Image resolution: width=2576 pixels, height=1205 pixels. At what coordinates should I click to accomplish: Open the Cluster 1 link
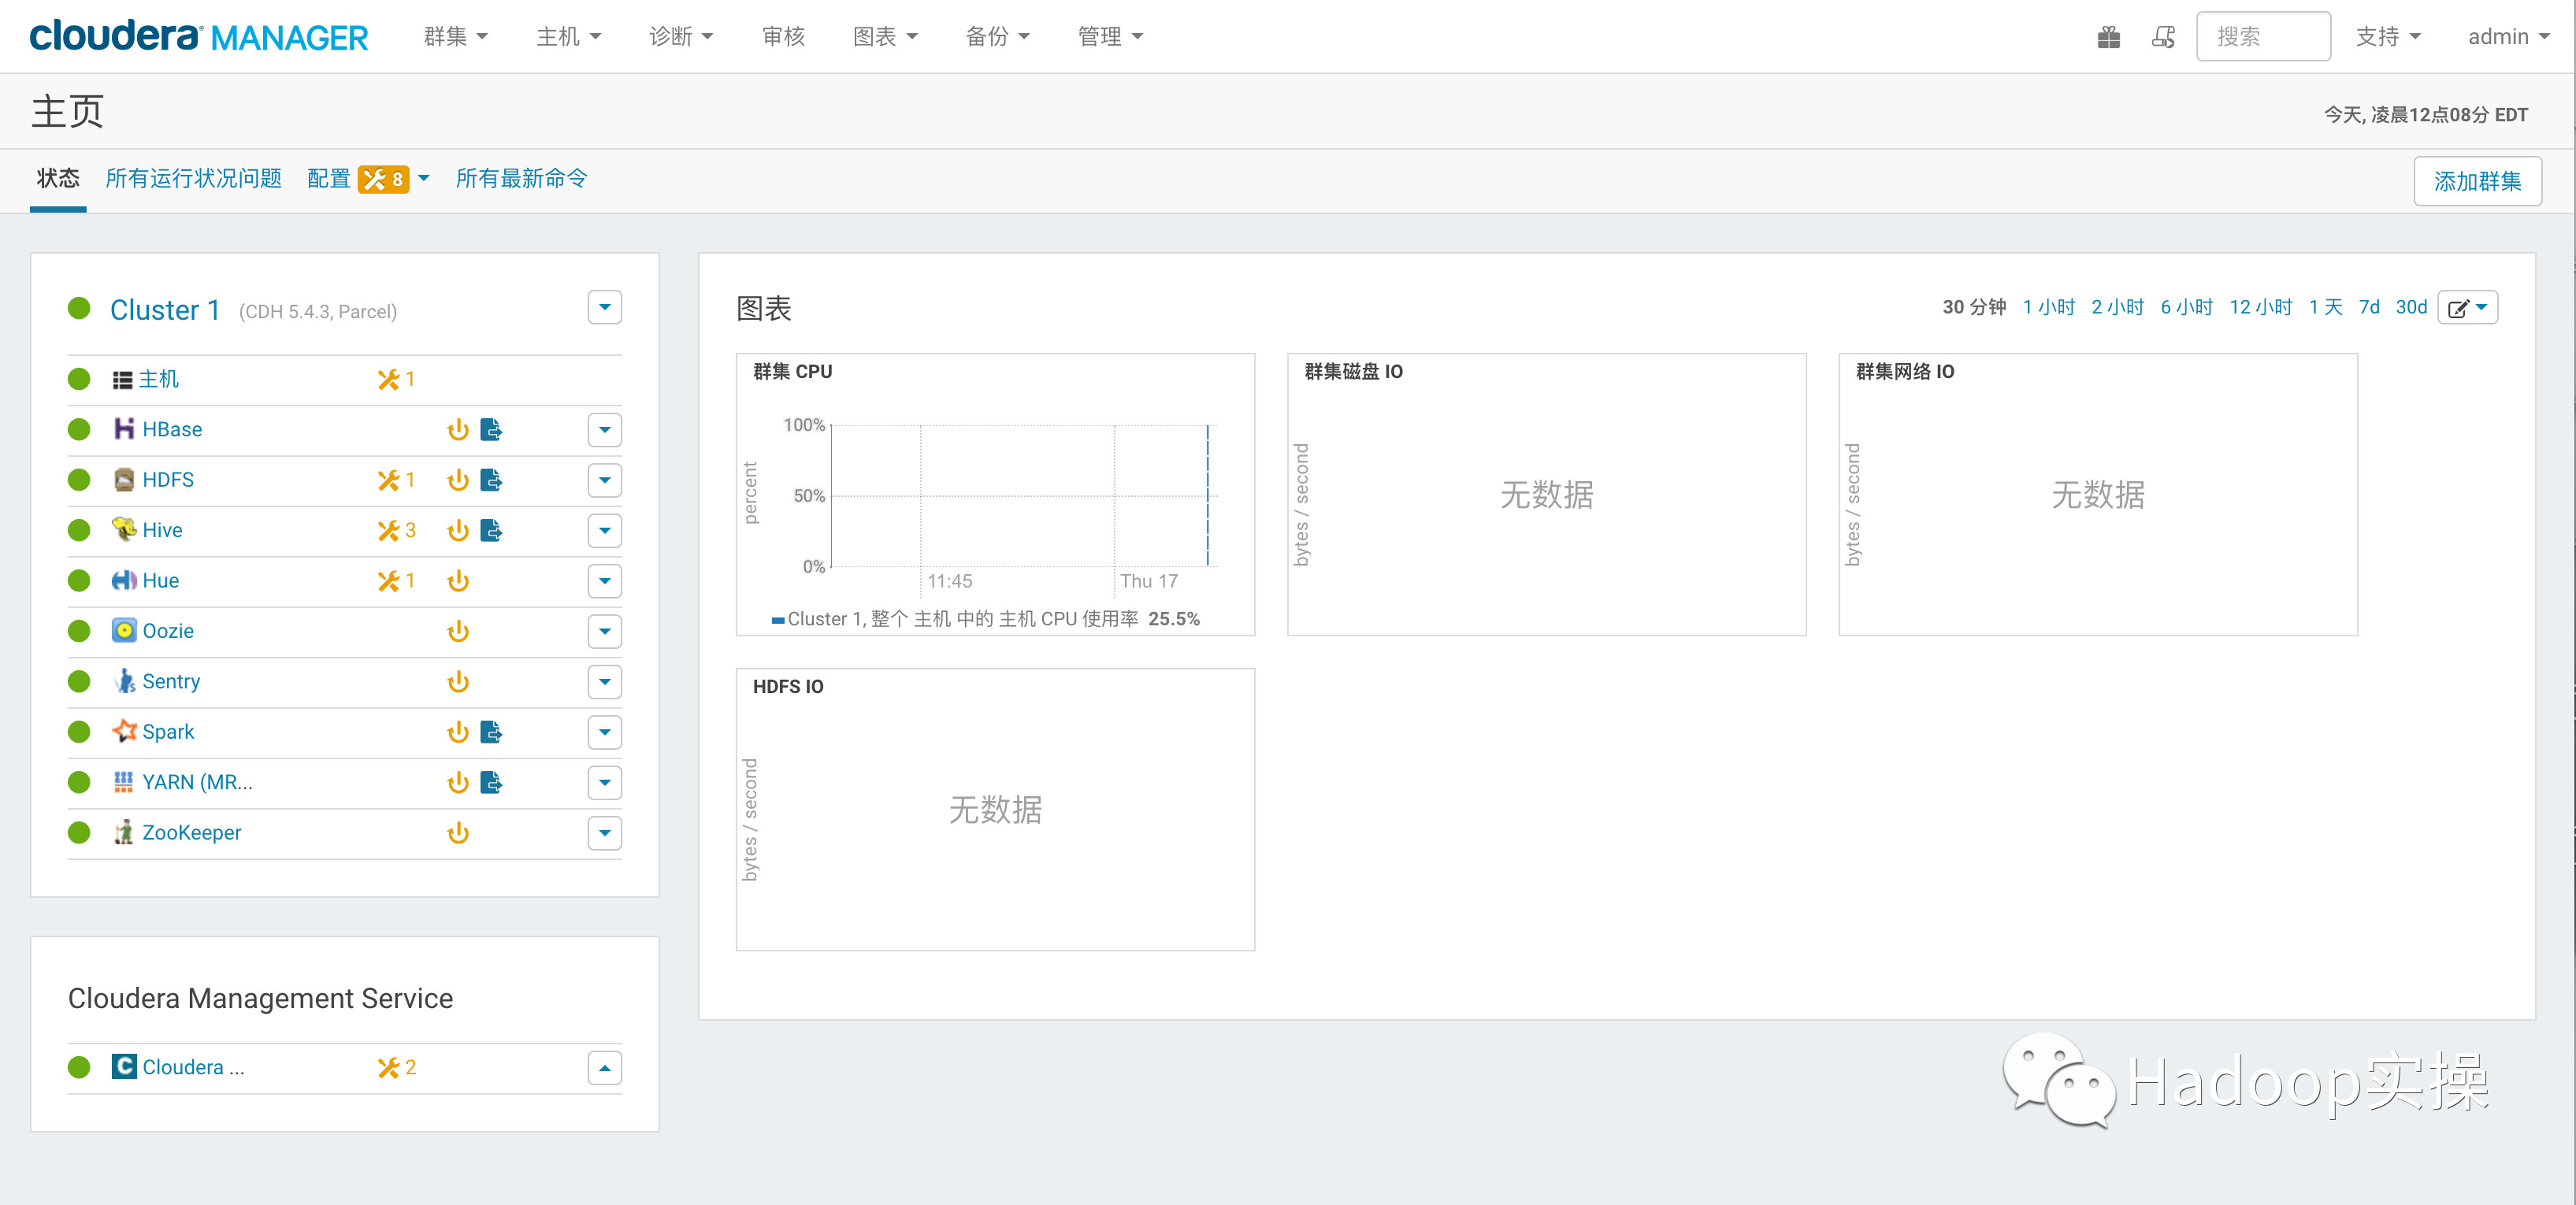coord(165,310)
